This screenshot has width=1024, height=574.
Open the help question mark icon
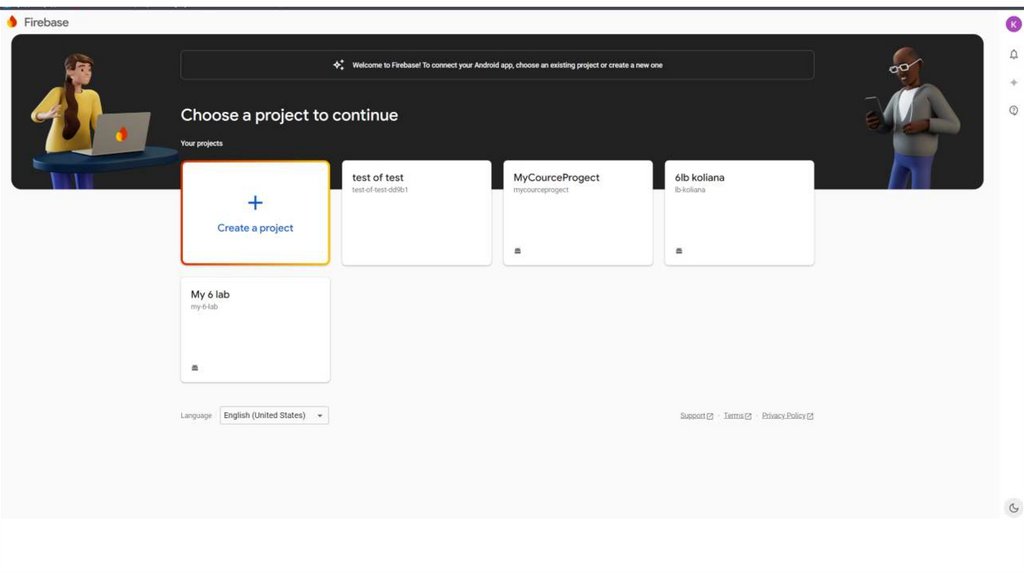point(1013,110)
